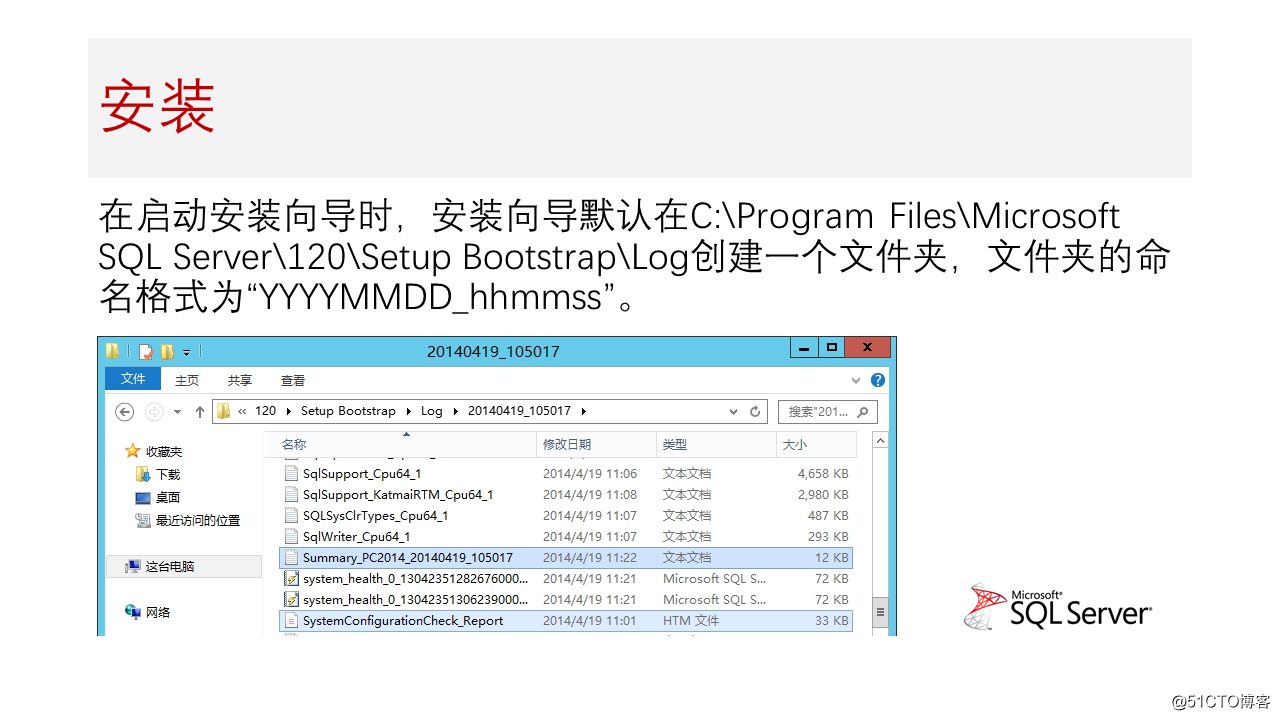Click the New Folder quick access icon

[x=167, y=351]
